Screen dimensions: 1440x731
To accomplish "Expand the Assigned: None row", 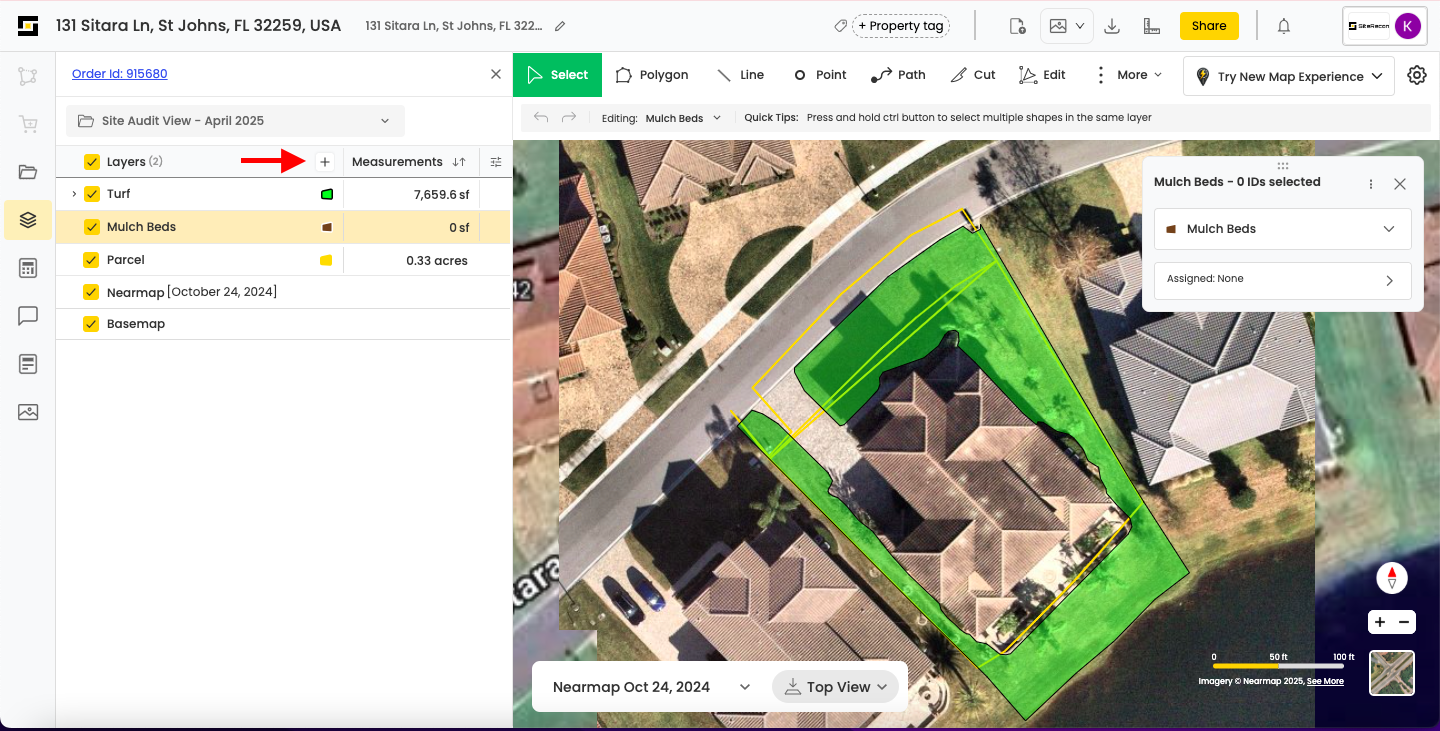I will (x=1283, y=280).
